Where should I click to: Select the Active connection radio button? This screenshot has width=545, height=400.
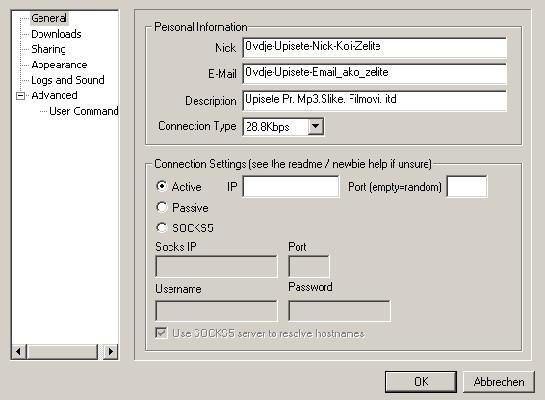(x=162, y=186)
